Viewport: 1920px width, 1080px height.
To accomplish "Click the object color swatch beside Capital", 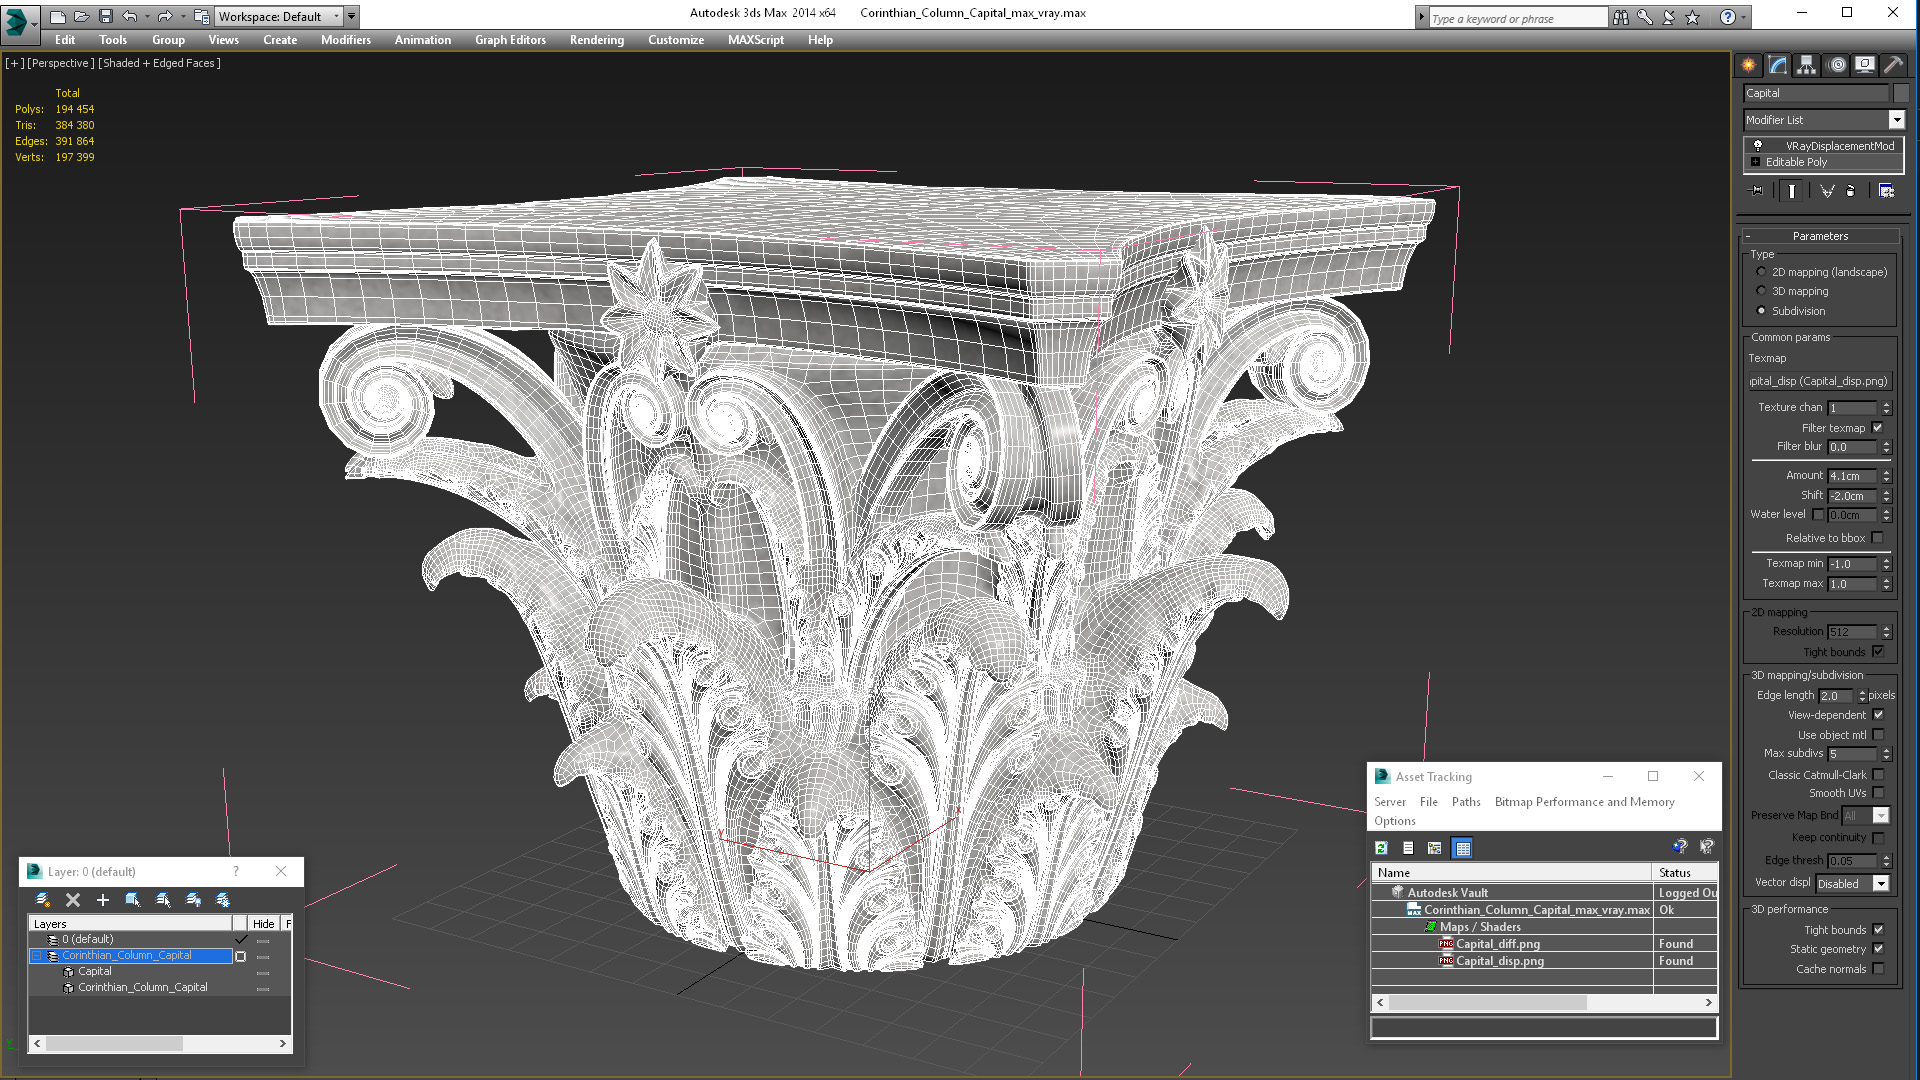I will coord(1901,93).
